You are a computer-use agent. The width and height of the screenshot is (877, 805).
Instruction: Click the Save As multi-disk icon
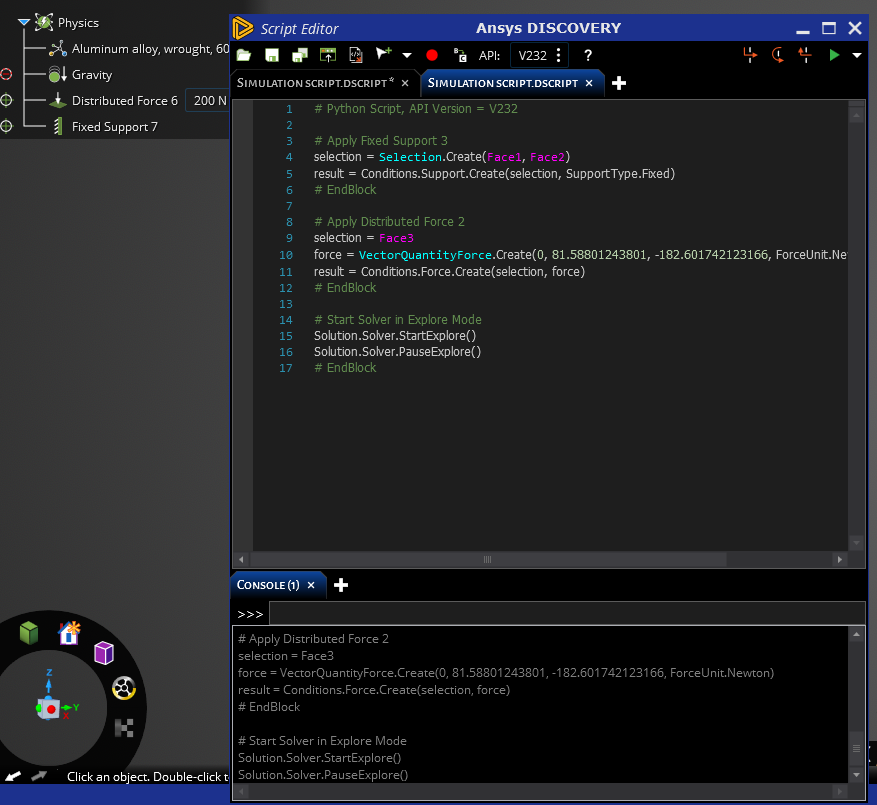(x=300, y=55)
